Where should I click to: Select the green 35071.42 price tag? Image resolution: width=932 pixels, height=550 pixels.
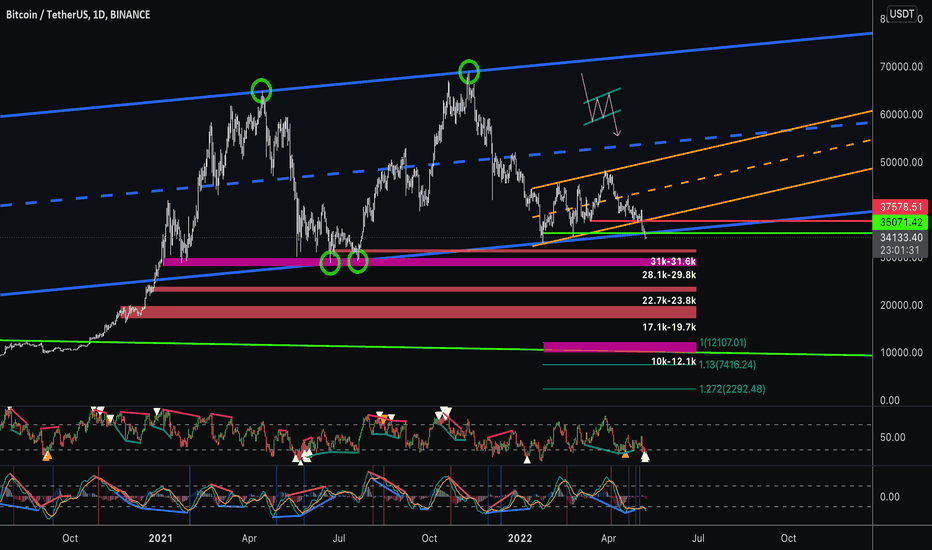pos(900,222)
